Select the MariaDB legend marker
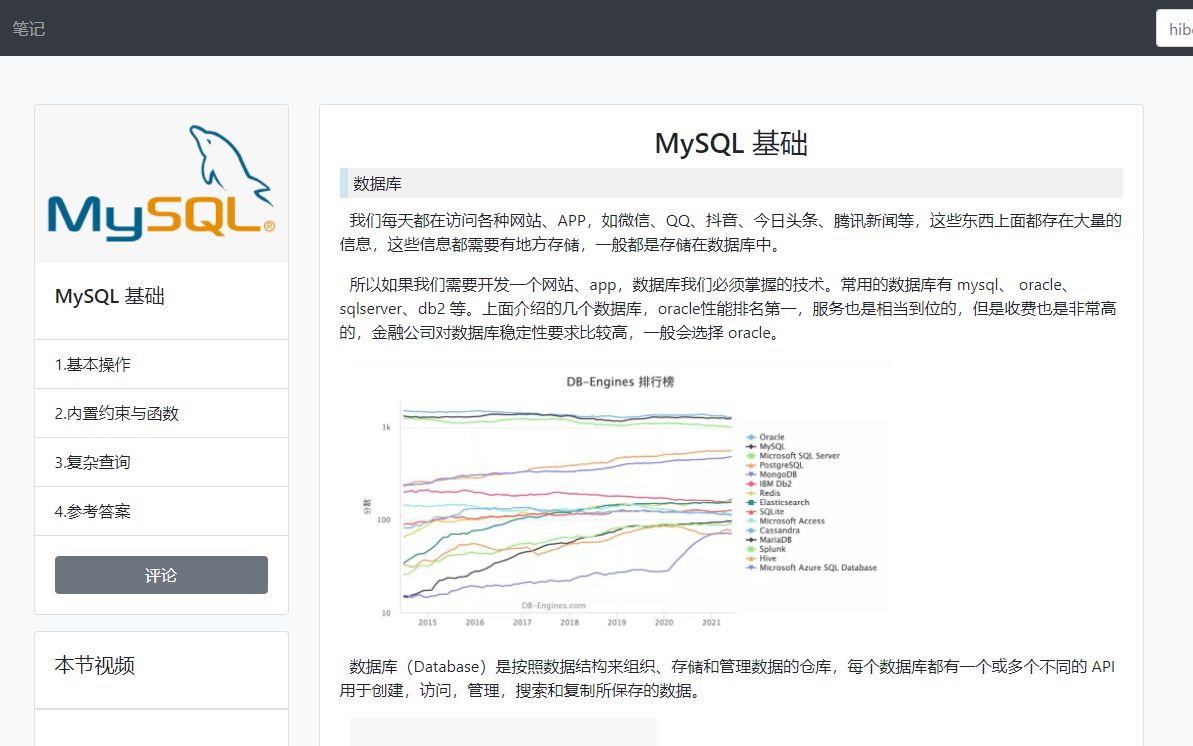Viewport: 1193px width, 746px height. pyautogui.click(x=750, y=539)
